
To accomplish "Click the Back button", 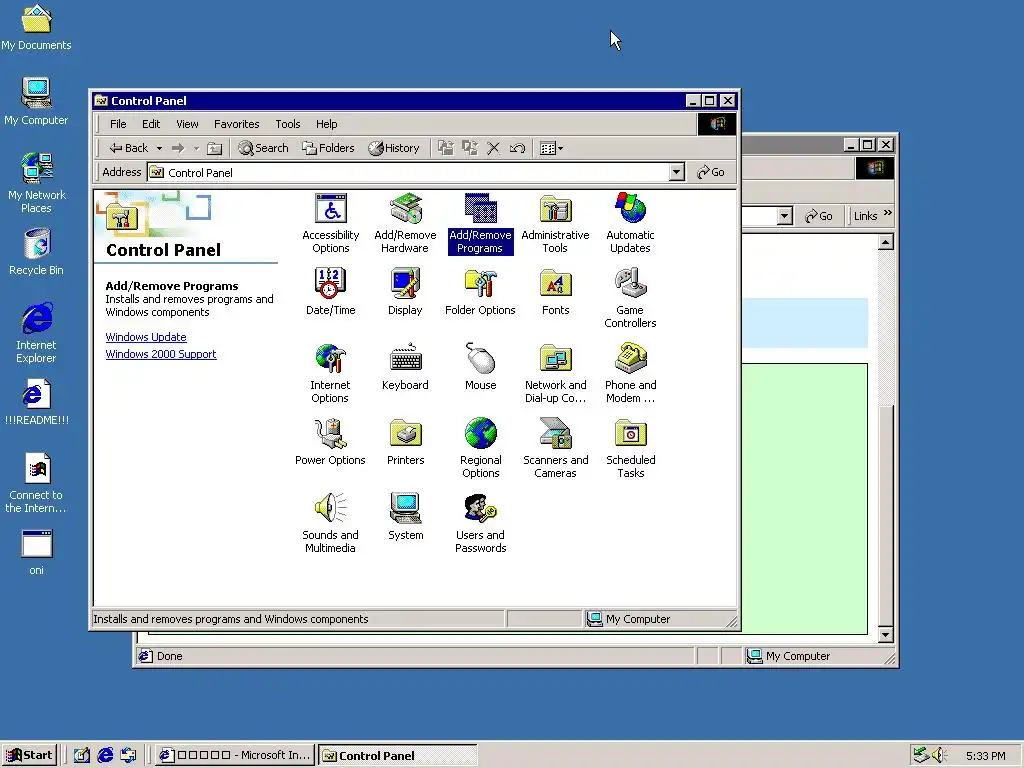I will click(129, 148).
